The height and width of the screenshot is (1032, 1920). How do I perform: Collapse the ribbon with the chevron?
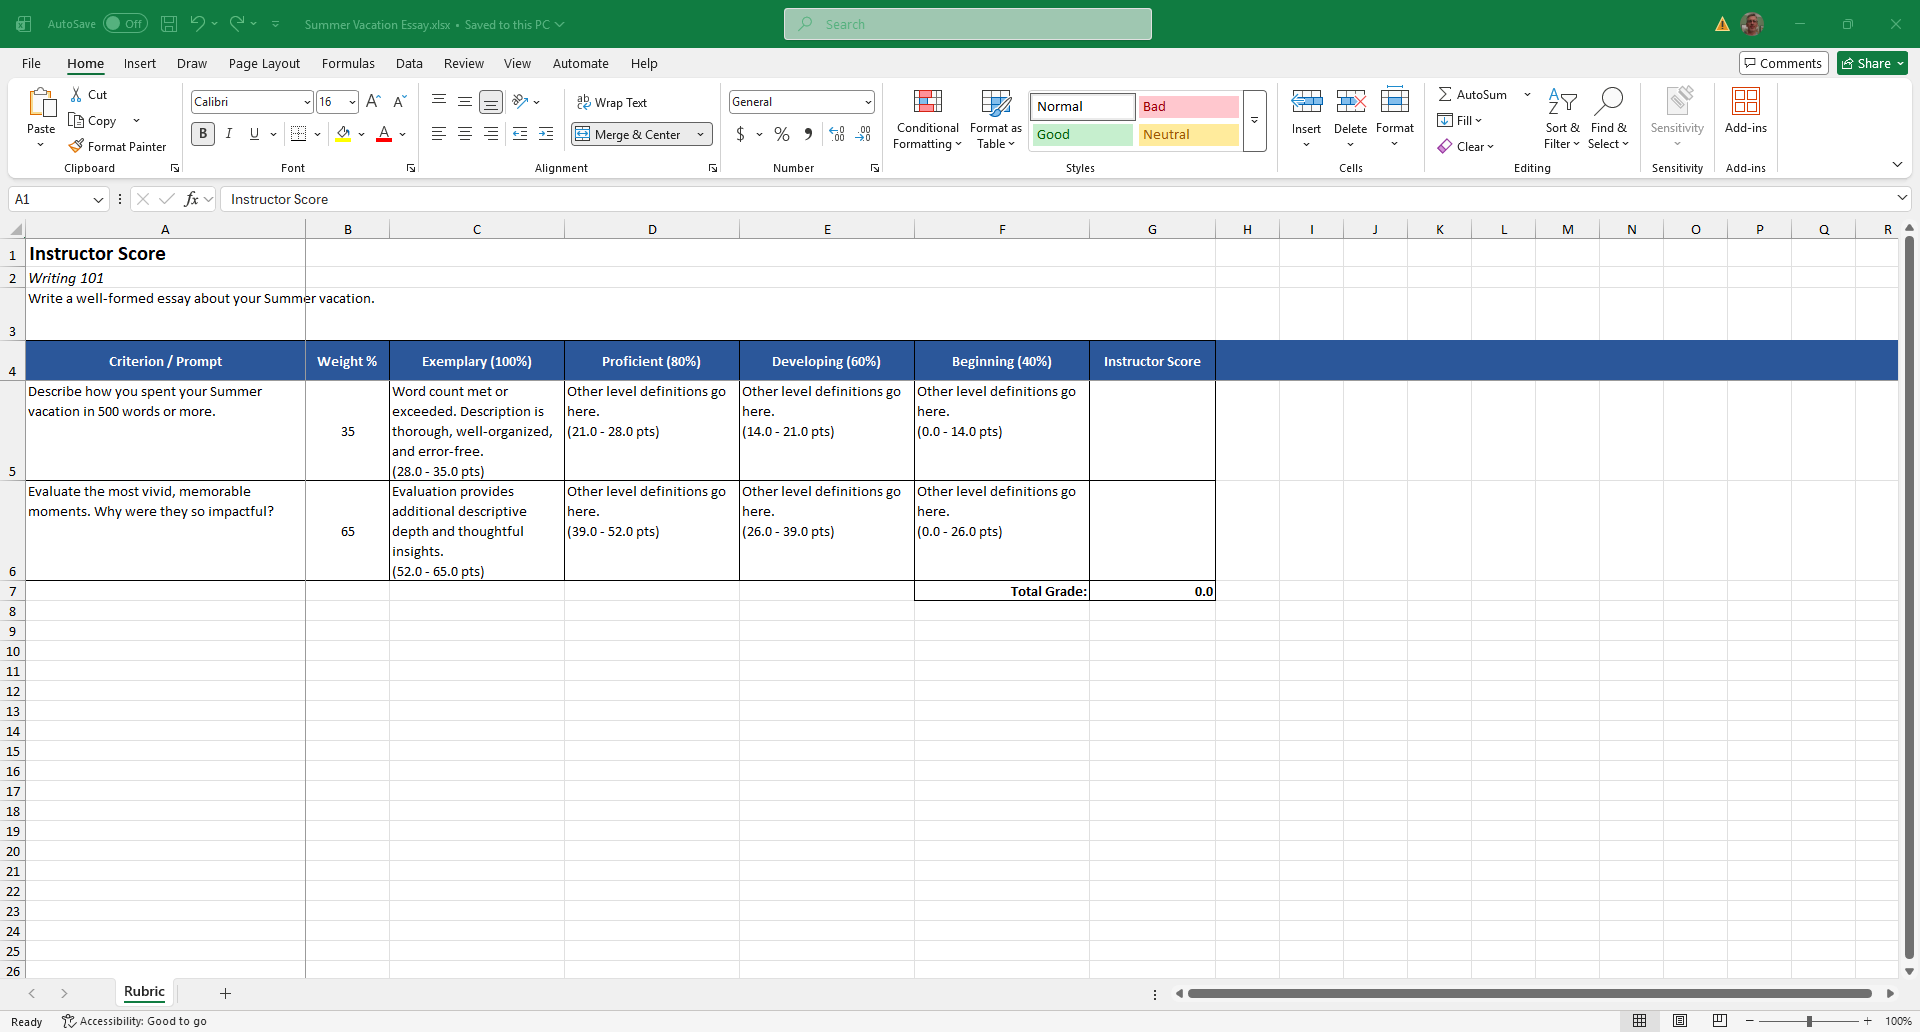point(1897,164)
